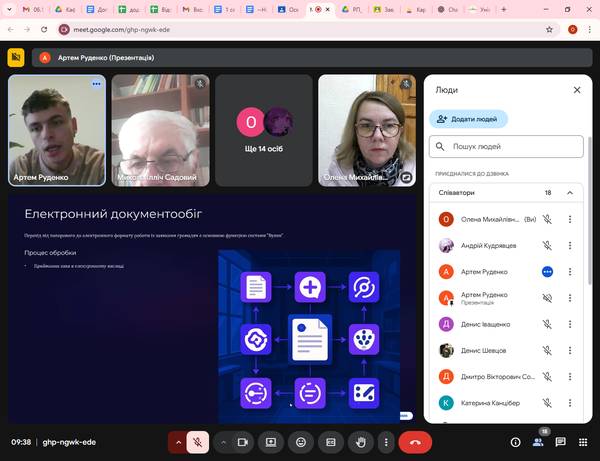Viewport: 600px width, 461px height.
Task: Close the Люди side panel
Action: click(576, 90)
